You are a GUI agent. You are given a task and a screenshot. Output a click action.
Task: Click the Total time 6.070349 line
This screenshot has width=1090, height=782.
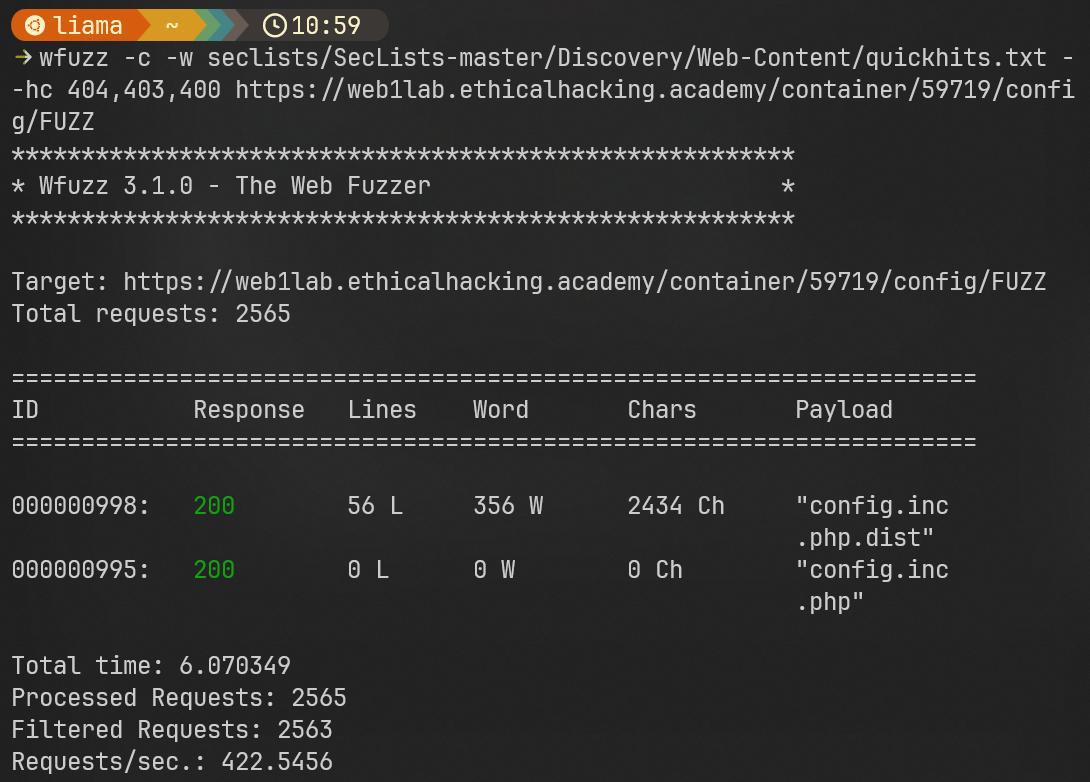[151, 666]
